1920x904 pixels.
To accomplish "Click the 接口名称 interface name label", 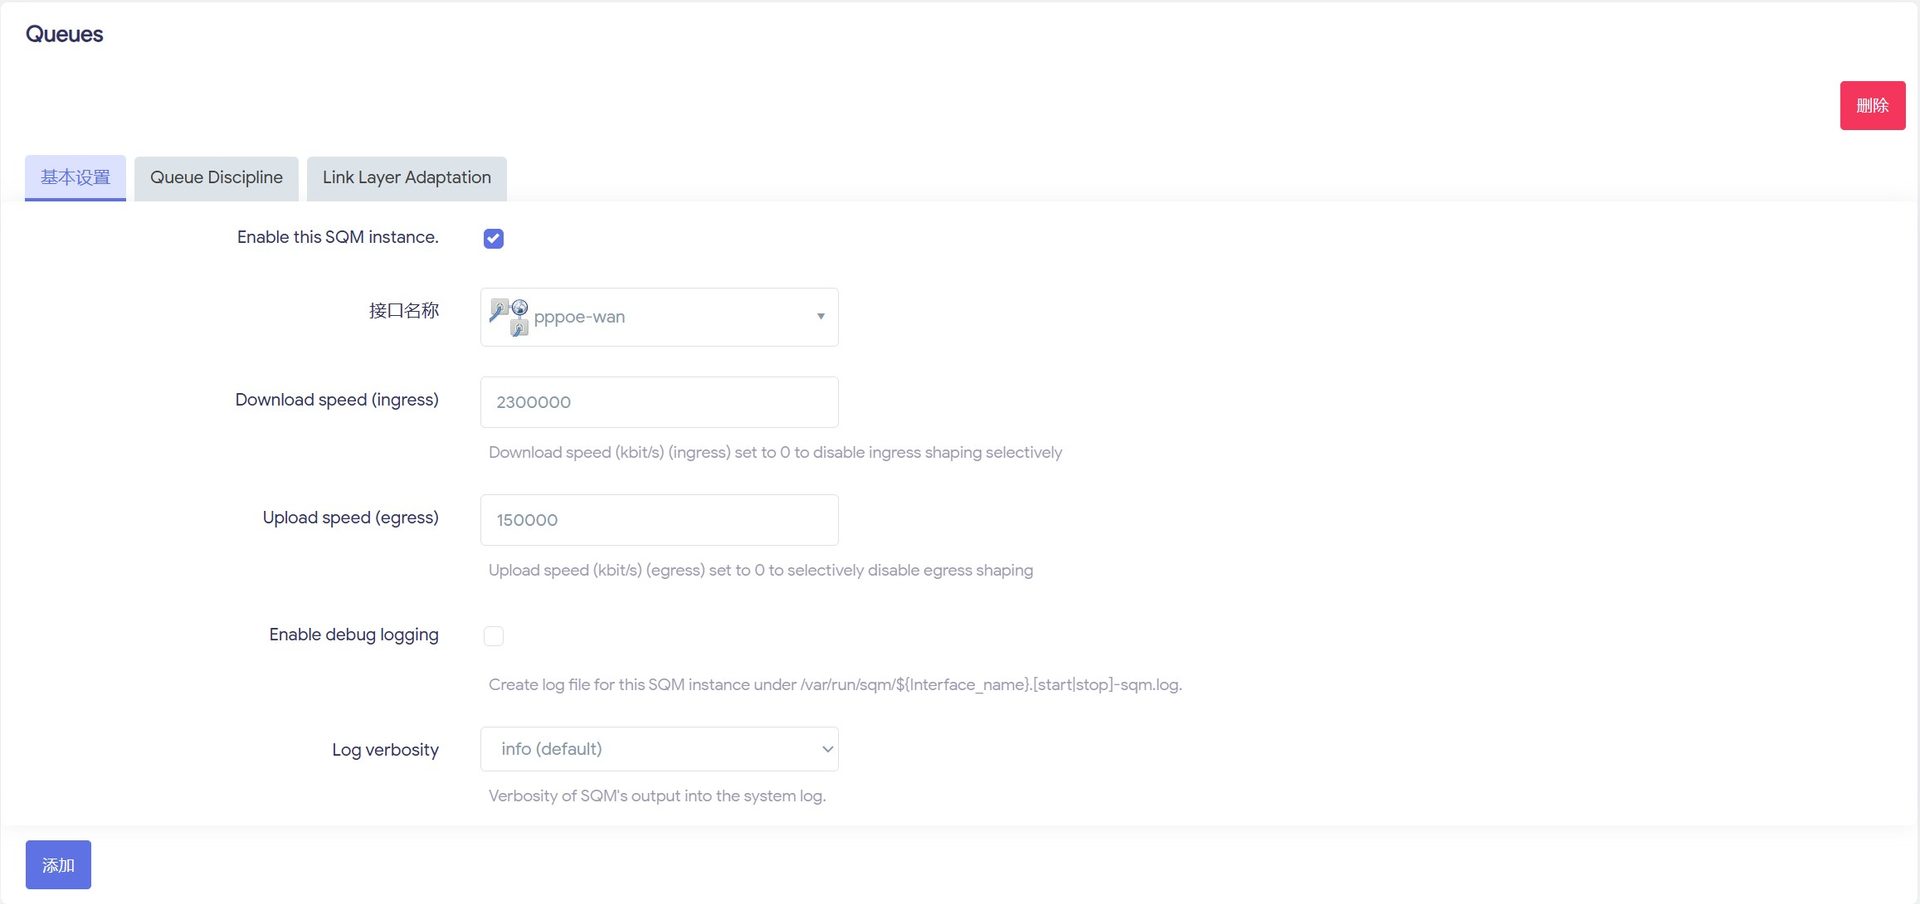I will point(404,311).
